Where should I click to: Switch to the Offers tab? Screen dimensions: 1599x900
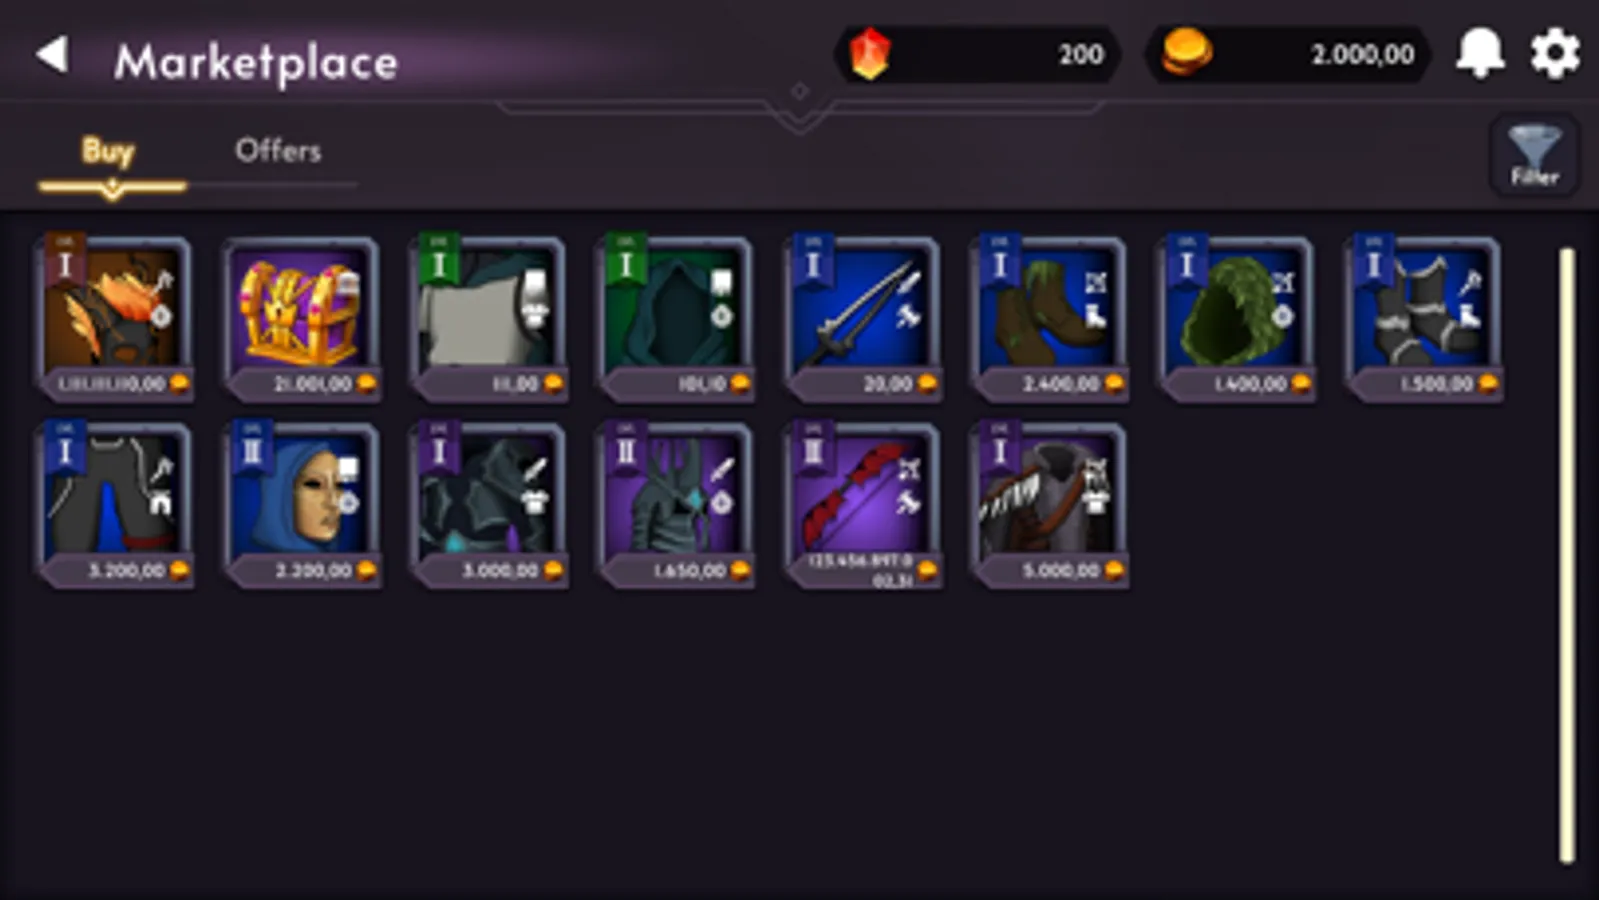click(x=278, y=151)
